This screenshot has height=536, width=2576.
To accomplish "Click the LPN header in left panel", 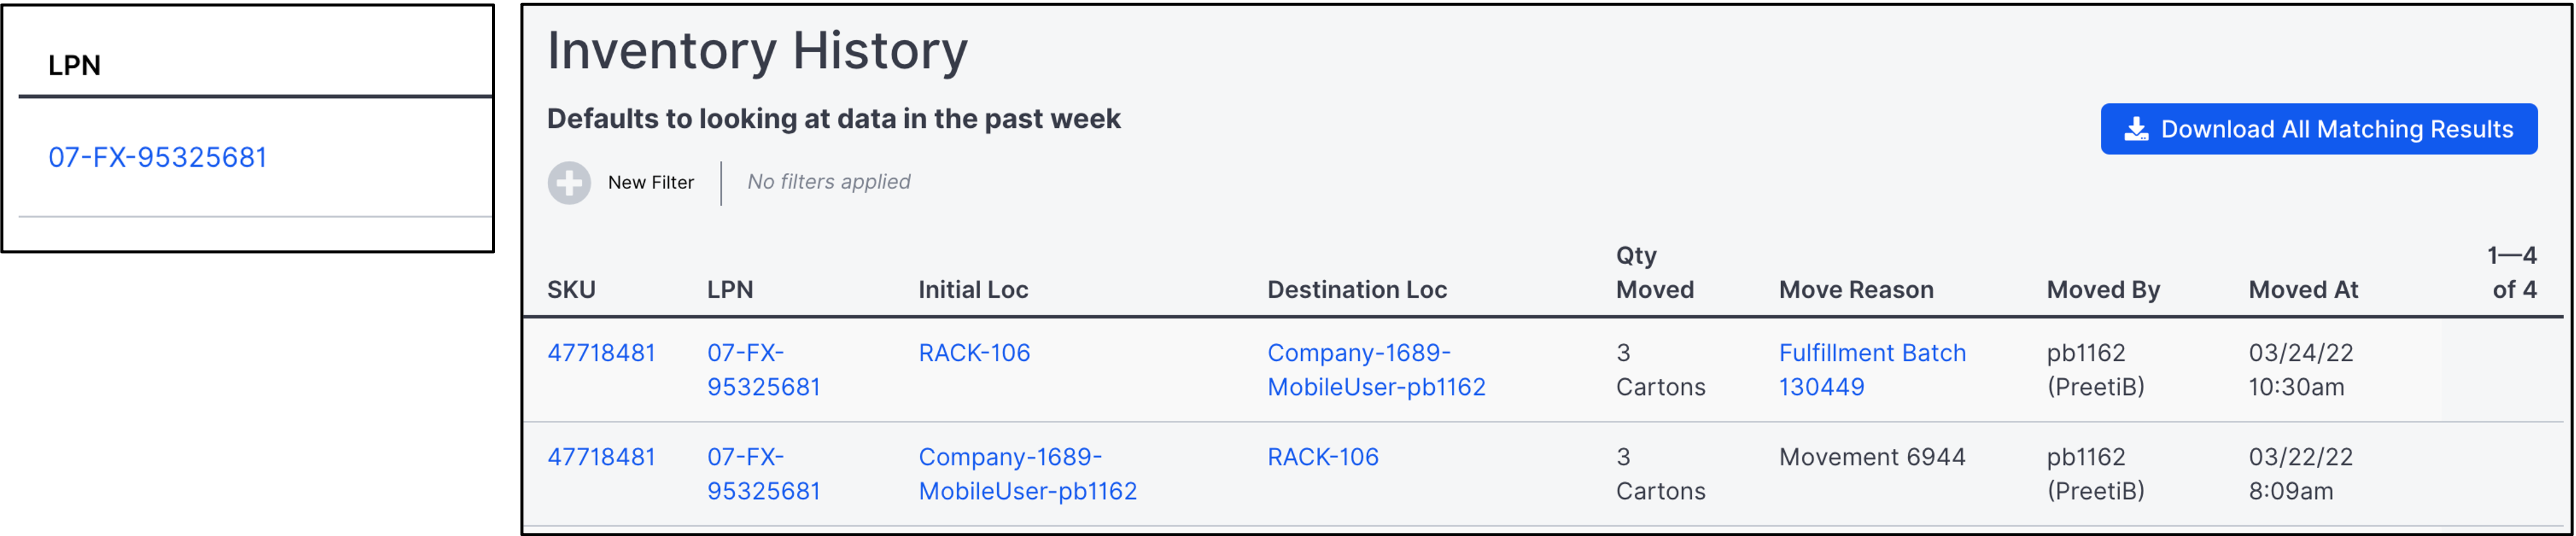I will pyautogui.click(x=74, y=66).
